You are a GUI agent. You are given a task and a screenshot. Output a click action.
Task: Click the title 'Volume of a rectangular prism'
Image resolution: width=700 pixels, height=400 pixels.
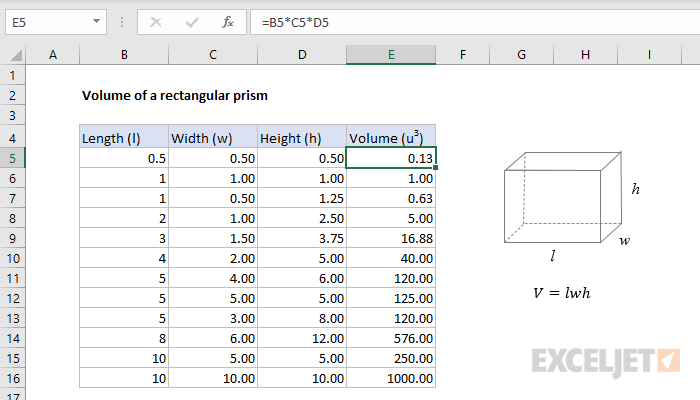click(x=175, y=96)
